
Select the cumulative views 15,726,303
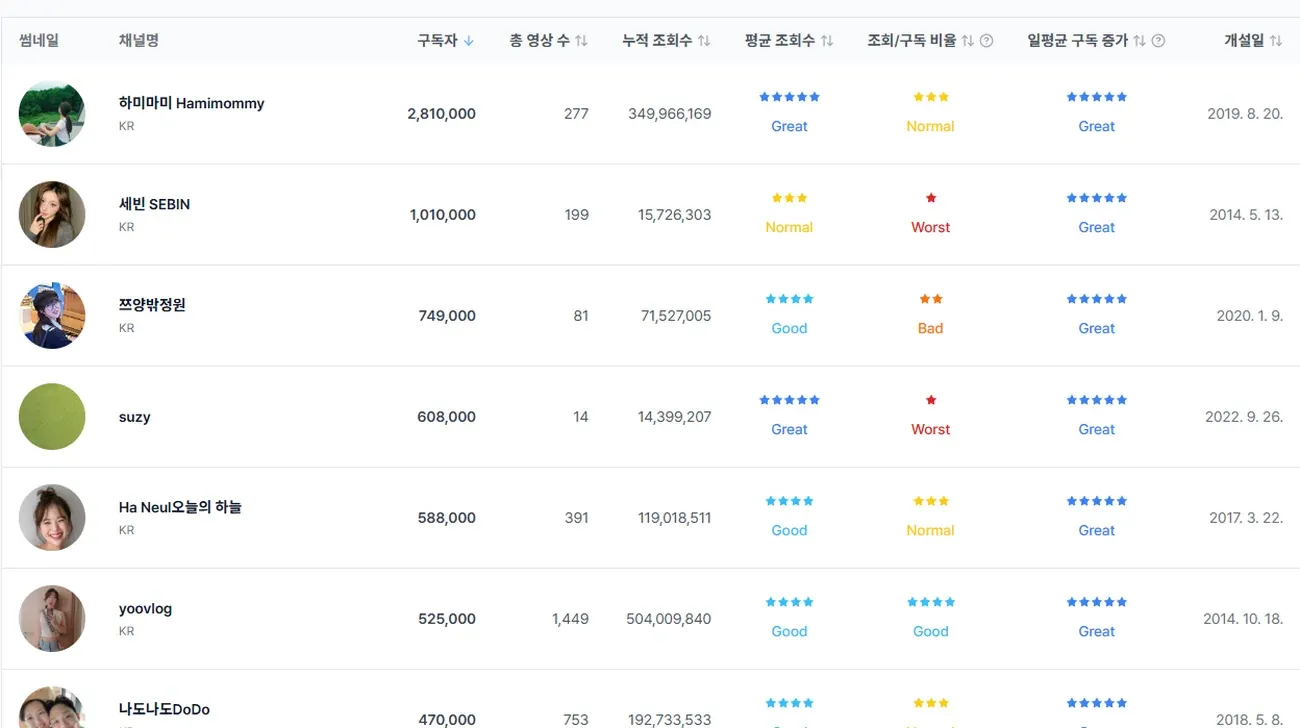(675, 215)
